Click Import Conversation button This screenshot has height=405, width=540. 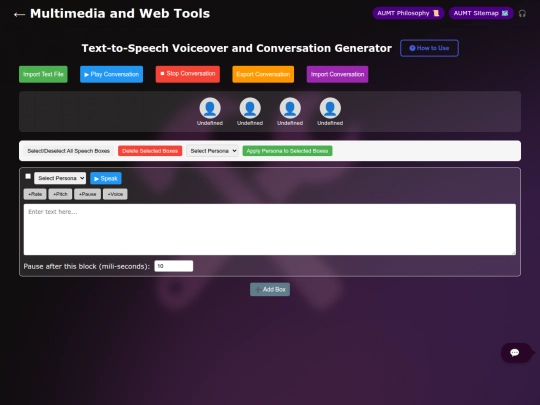click(337, 74)
